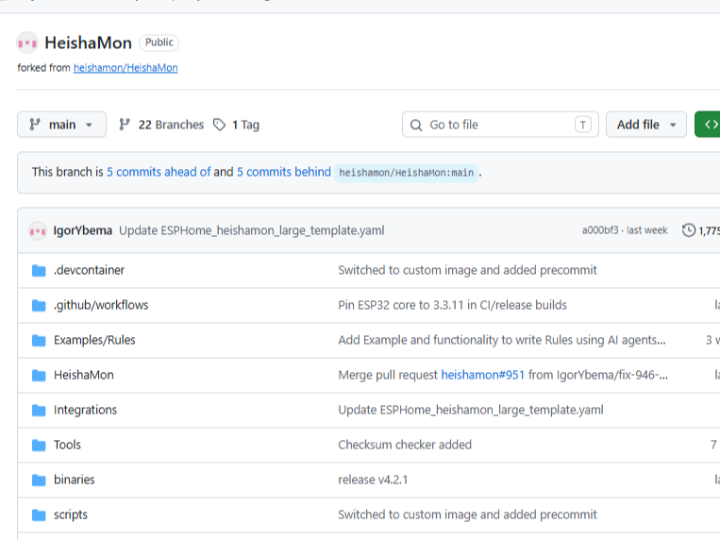Open the binaries folder
Screen dimensions: 720x540
click(x=74, y=479)
